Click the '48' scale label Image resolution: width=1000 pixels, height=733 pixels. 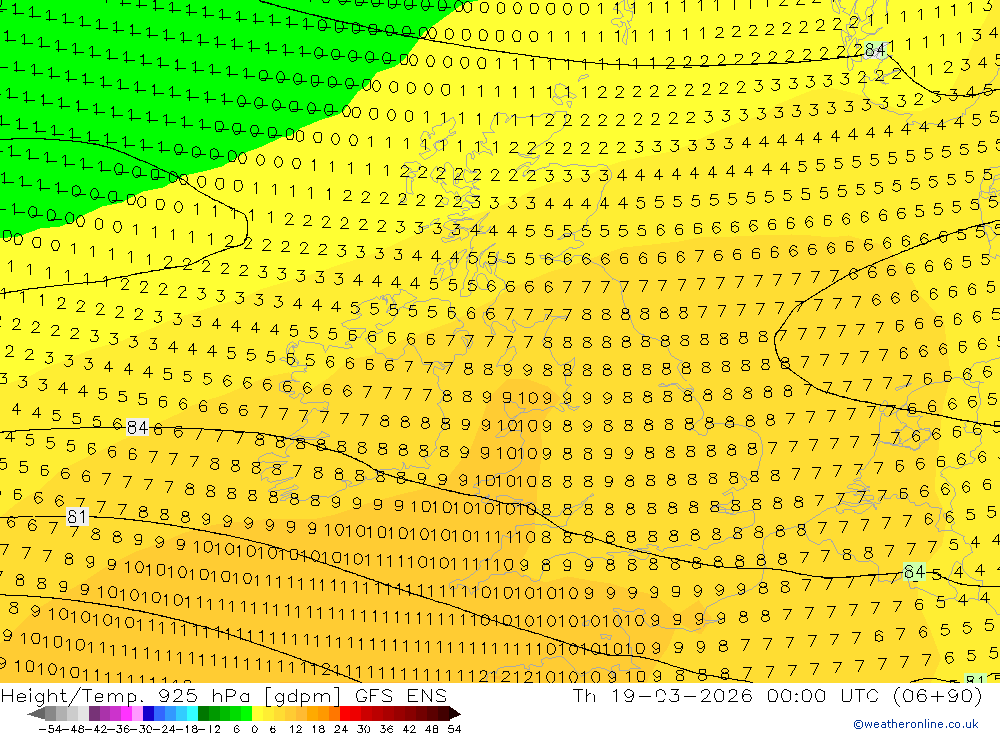pyautogui.click(x=432, y=729)
